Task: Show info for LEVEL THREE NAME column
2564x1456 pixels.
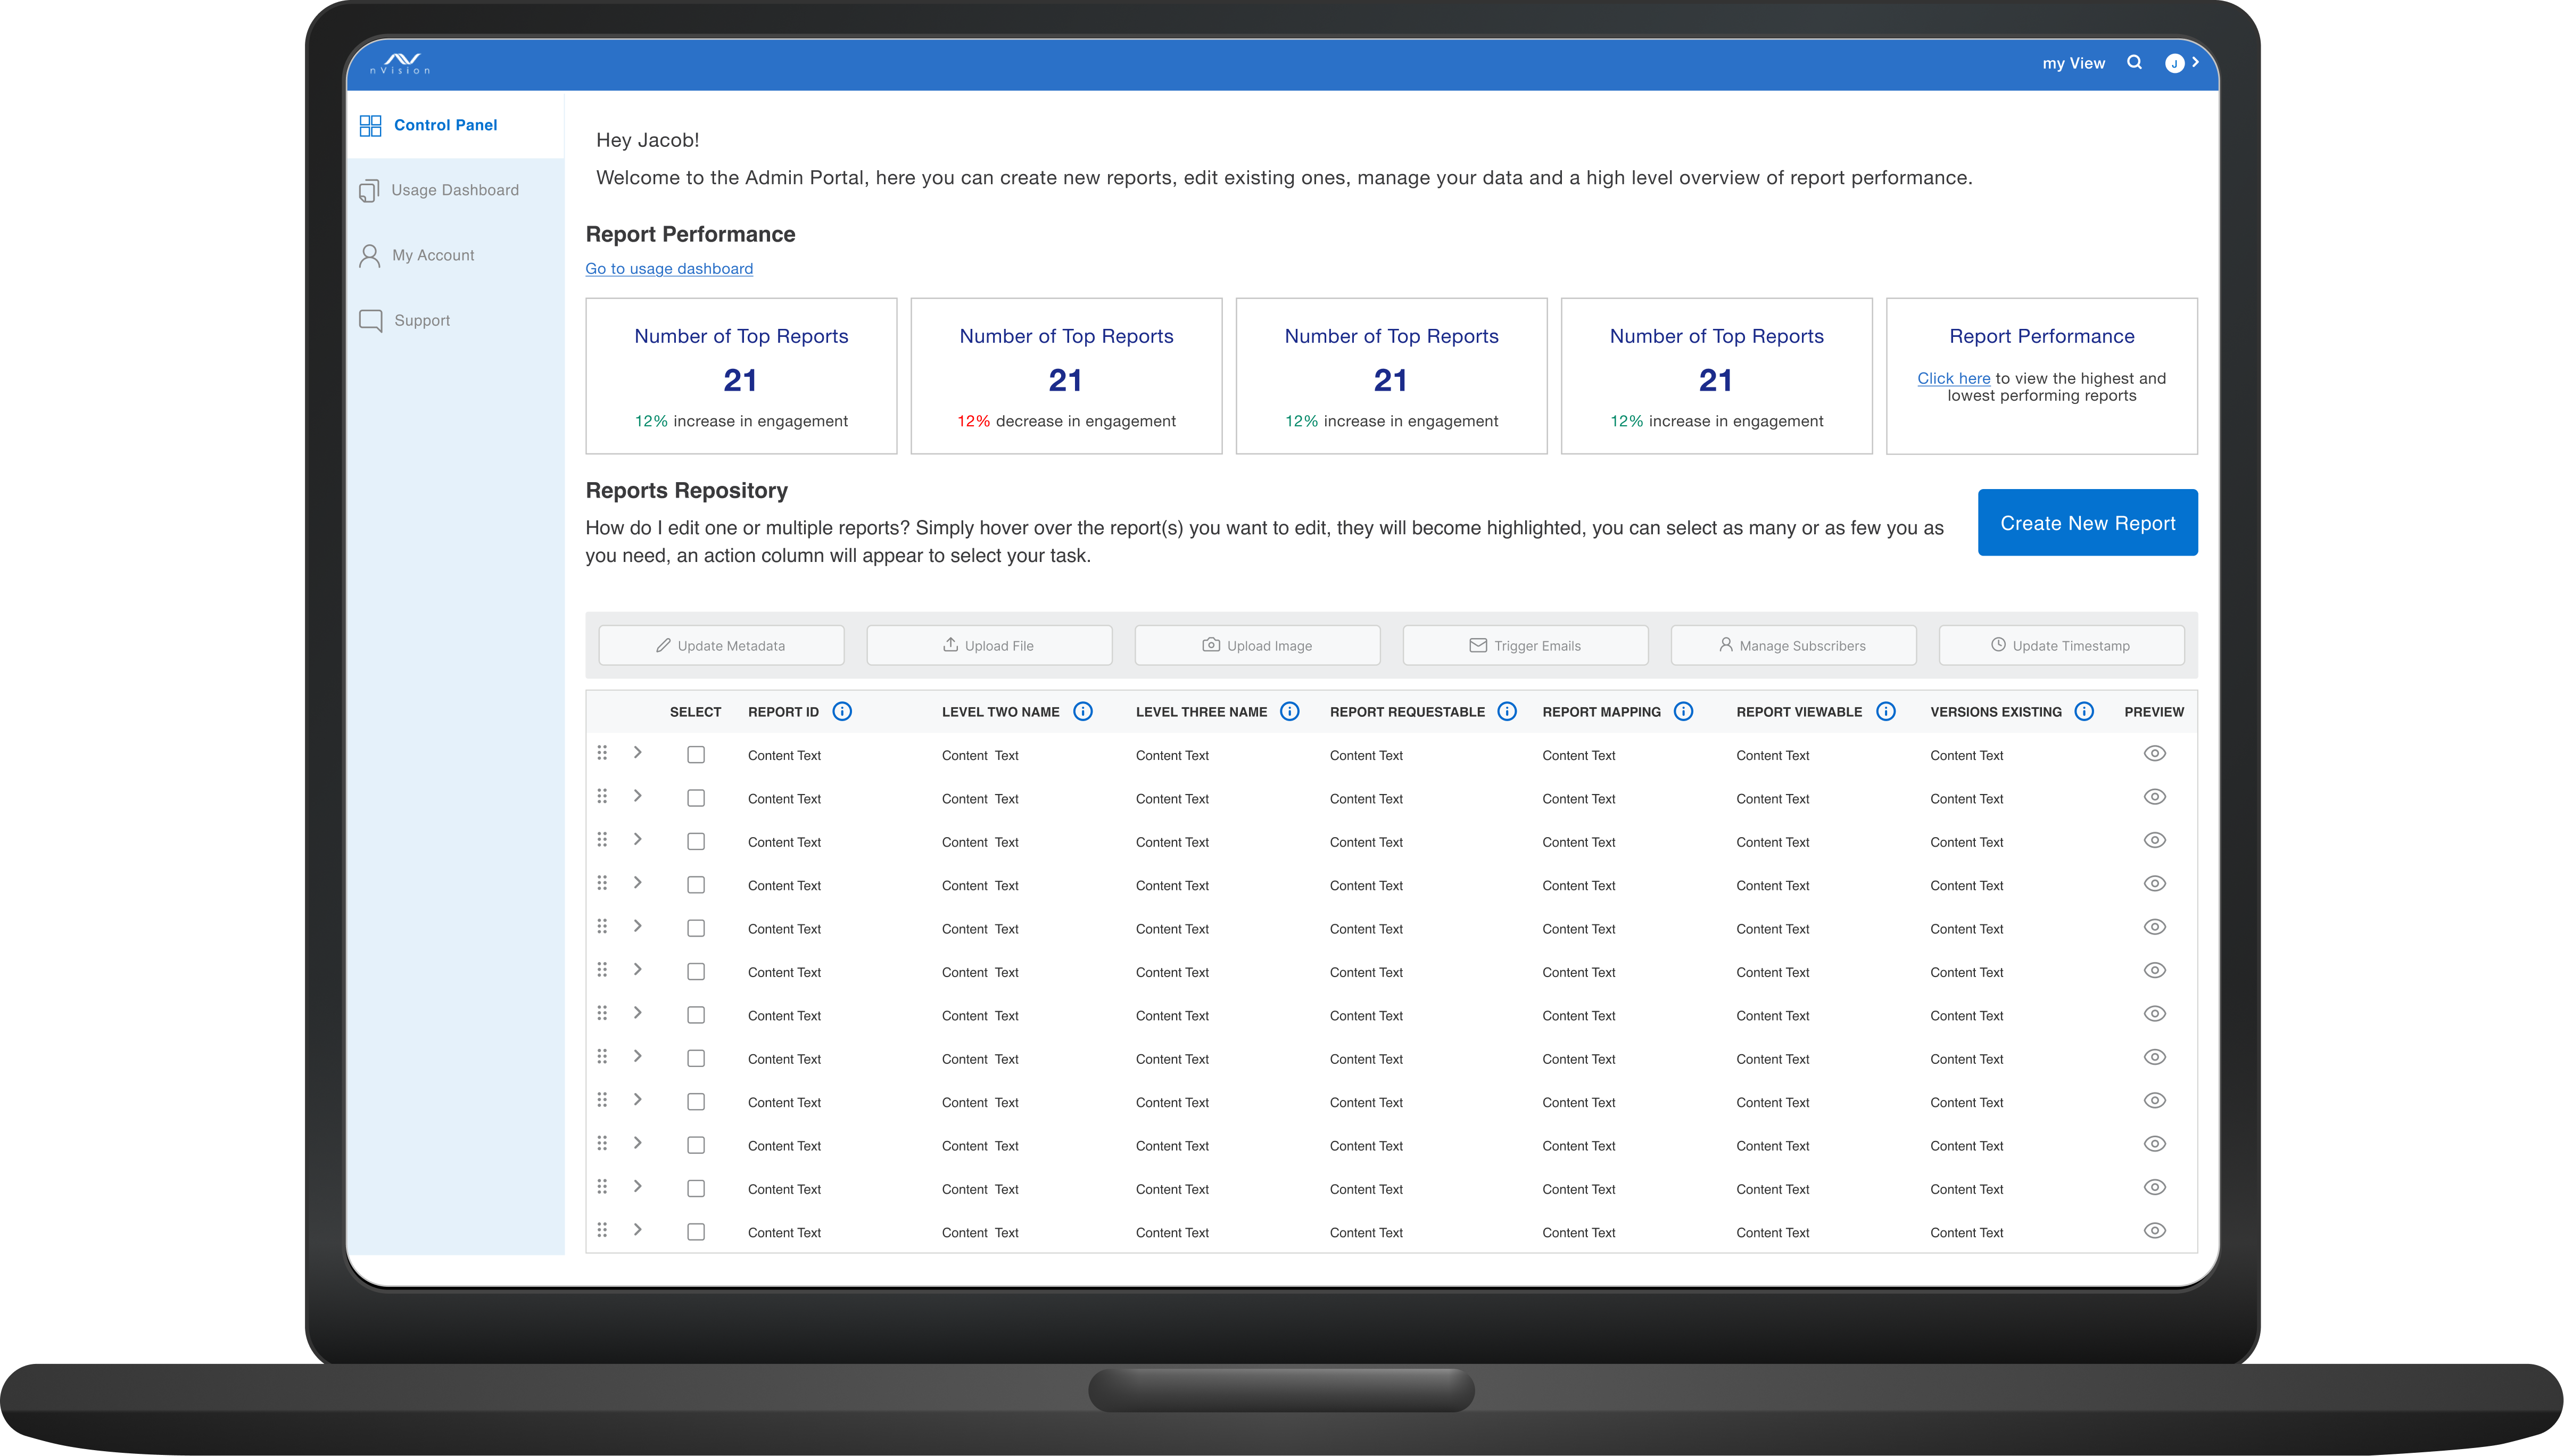Action: (1290, 711)
